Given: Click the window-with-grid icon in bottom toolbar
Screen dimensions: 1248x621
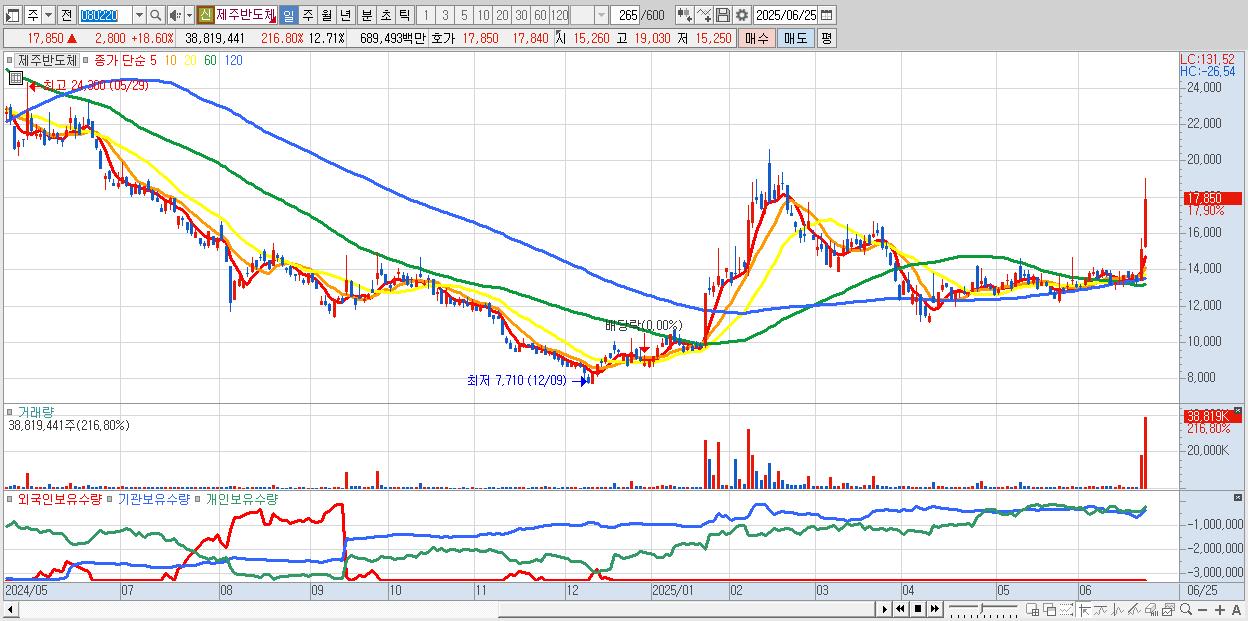Looking at the screenshot, I should 1033,609.
